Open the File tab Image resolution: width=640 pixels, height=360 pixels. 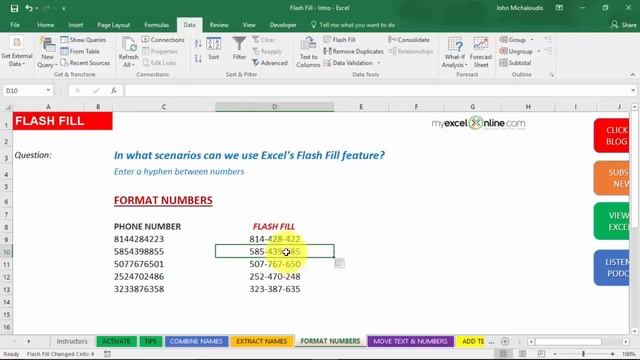pos(15,25)
